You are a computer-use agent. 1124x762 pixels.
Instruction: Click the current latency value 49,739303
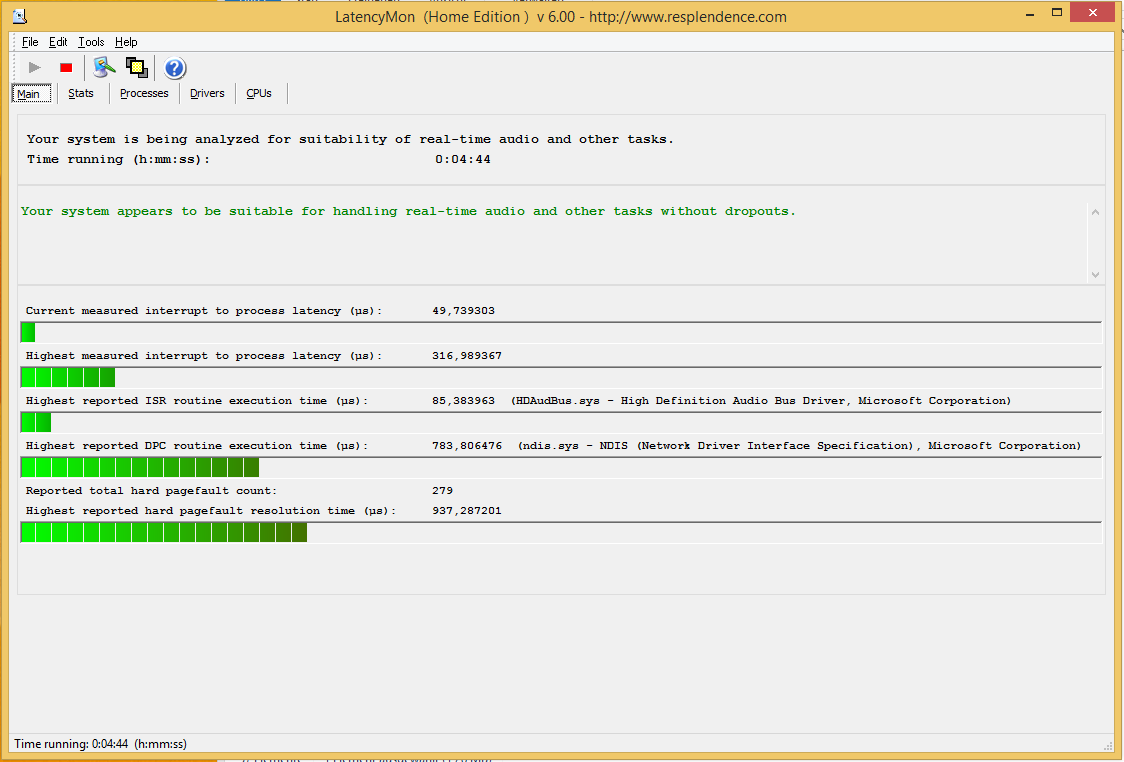(463, 310)
